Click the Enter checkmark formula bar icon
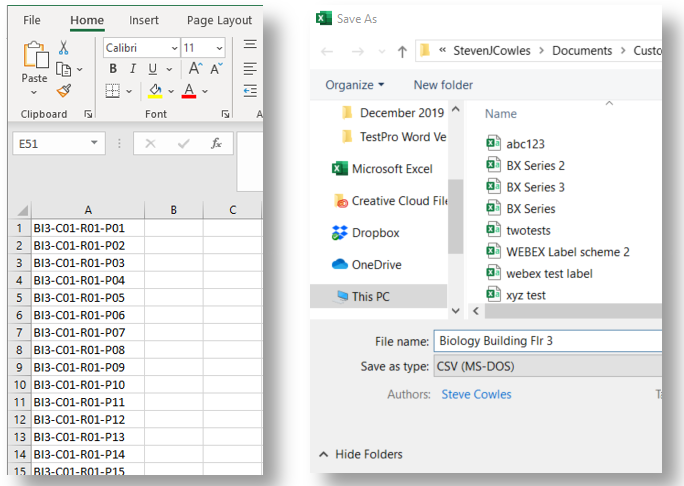 (x=184, y=143)
